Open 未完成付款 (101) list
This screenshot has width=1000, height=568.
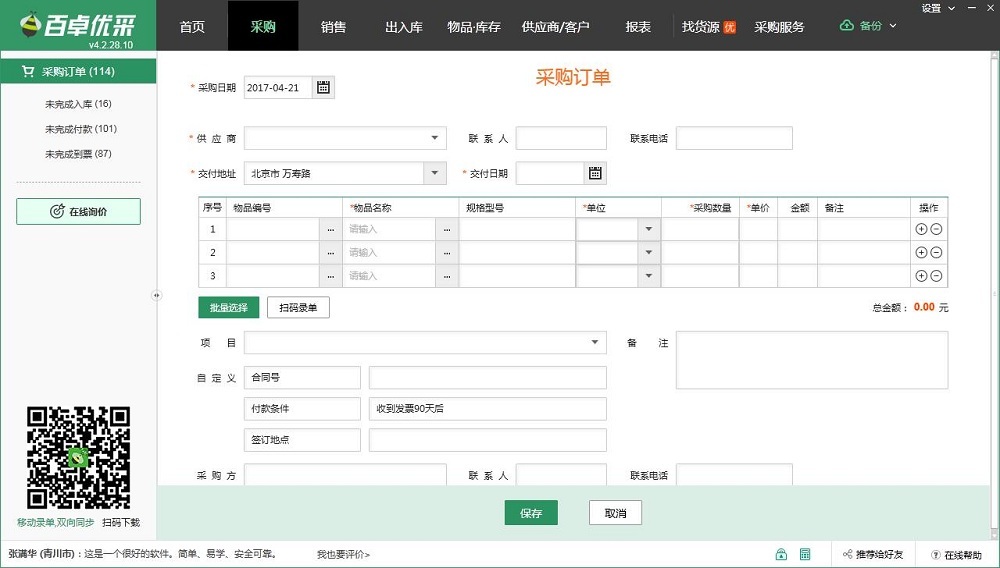[x=81, y=129]
